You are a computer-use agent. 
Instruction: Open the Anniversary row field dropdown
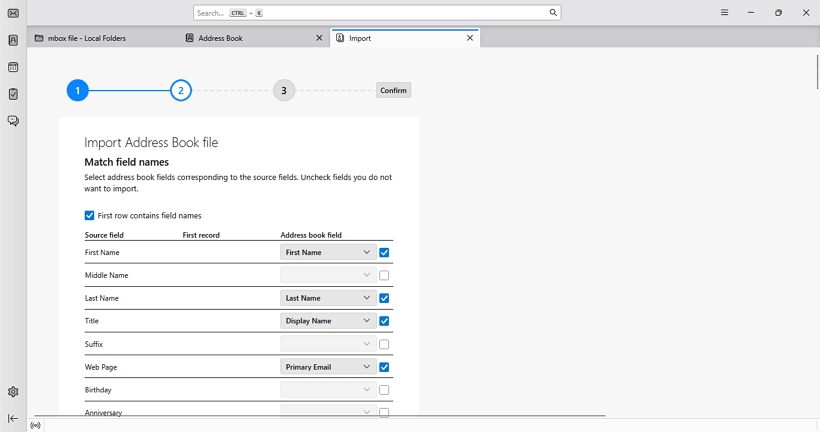(x=328, y=412)
